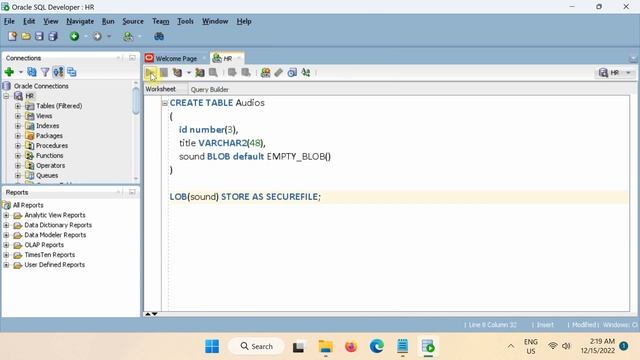Minimize the Connections panel
640x360 pixels.
132,58
